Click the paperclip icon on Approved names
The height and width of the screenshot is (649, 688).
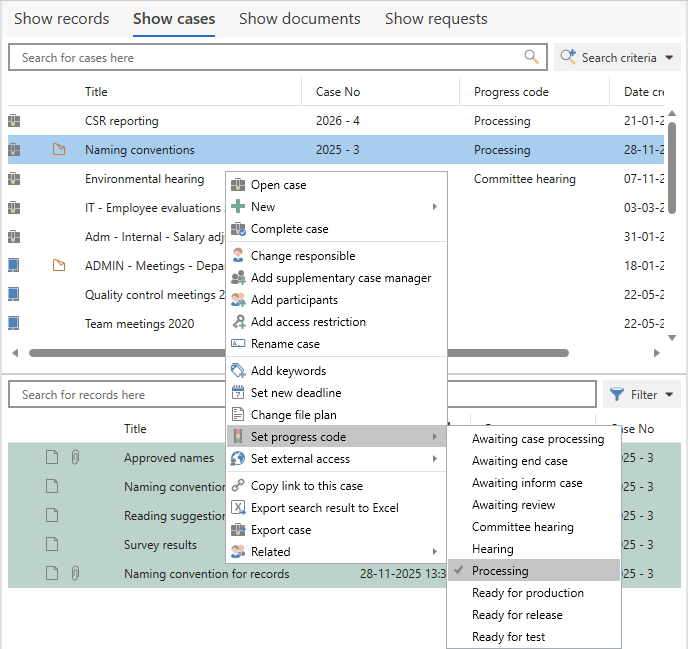click(75, 458)
